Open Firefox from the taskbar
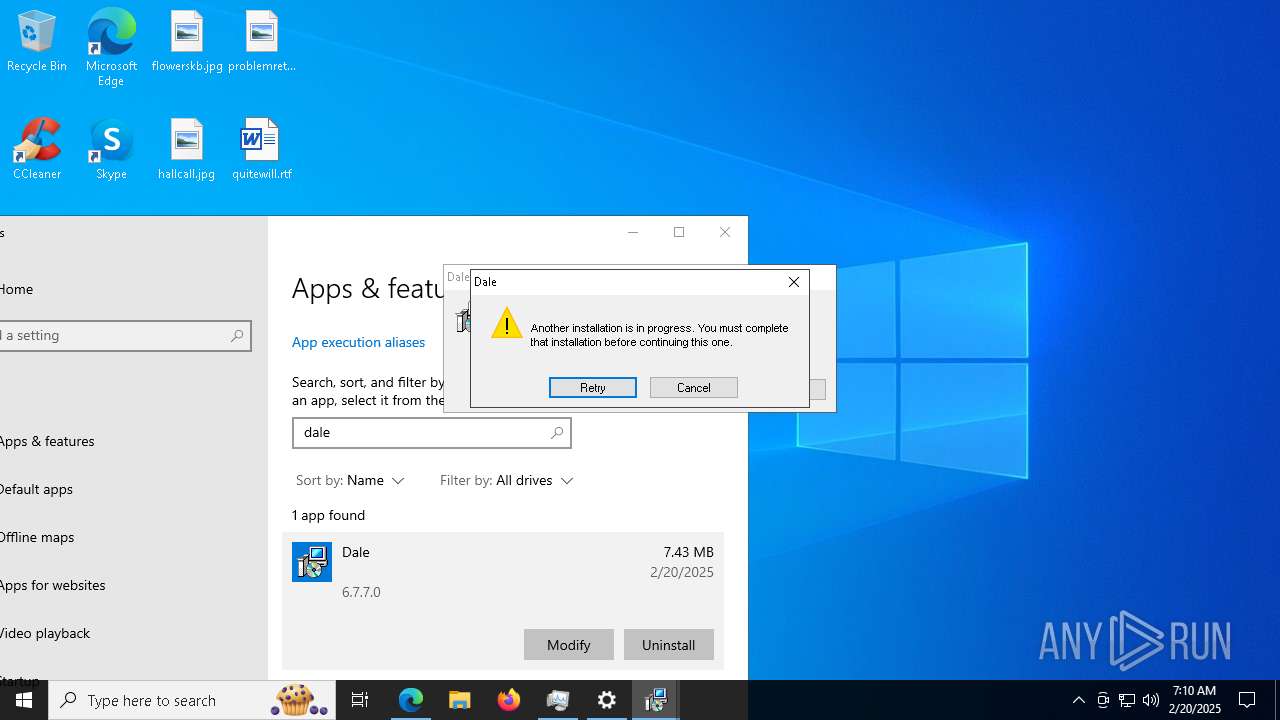The width and height of the screenshot is (1280, 720). click(509, 700)
